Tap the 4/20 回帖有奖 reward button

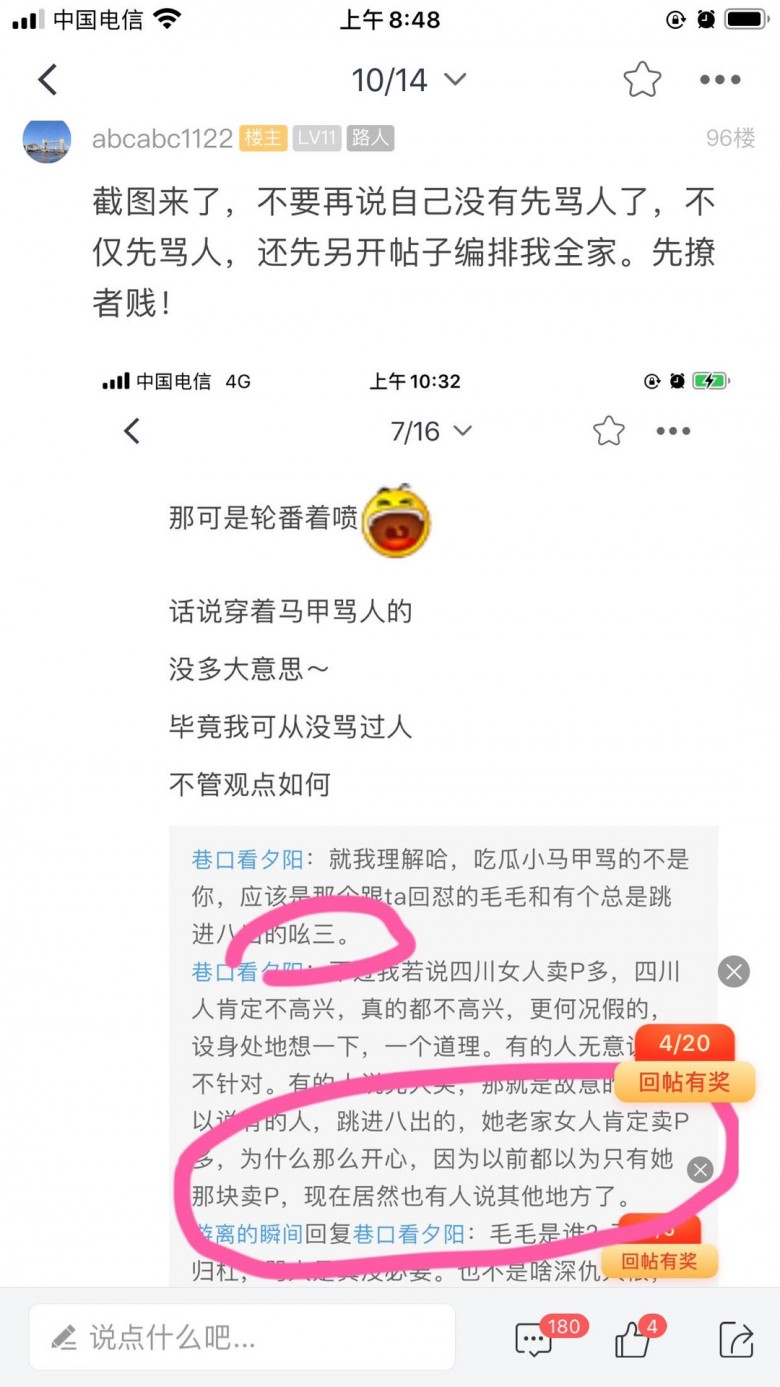(x=684, y=1063)
